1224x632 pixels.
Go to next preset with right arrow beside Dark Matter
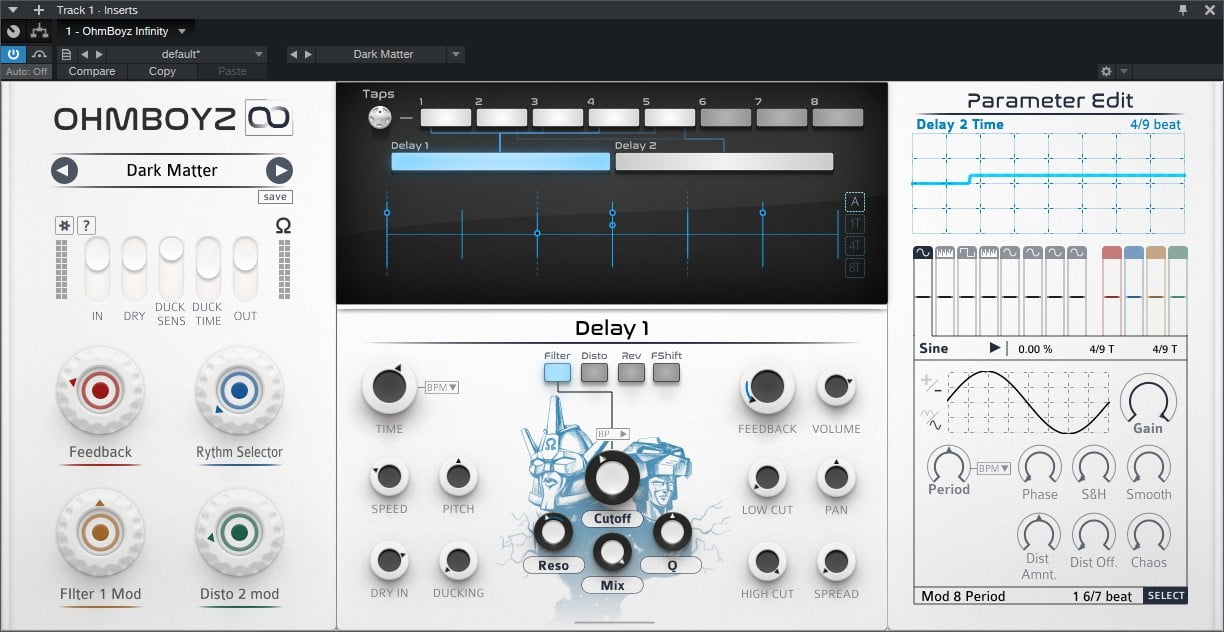pos(279,170)
